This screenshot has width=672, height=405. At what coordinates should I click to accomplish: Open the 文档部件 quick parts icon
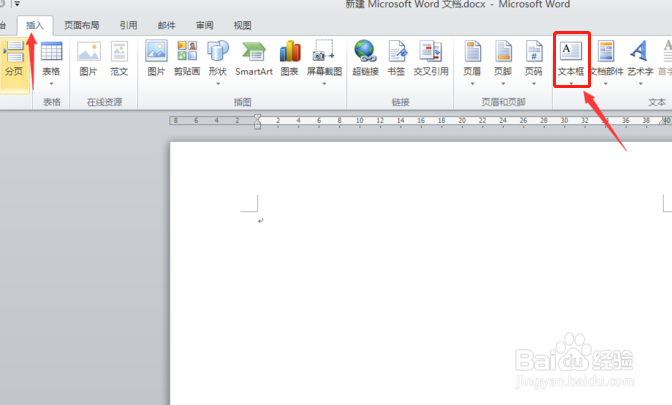606,51
